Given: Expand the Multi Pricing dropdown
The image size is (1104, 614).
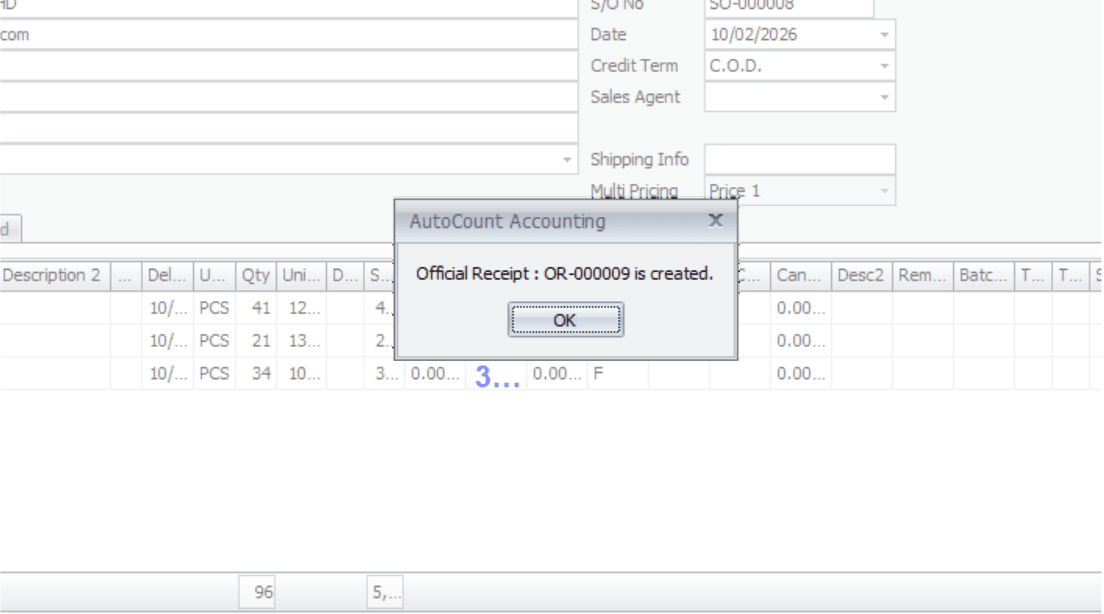Looking at the screenshot, I should 884,191.
